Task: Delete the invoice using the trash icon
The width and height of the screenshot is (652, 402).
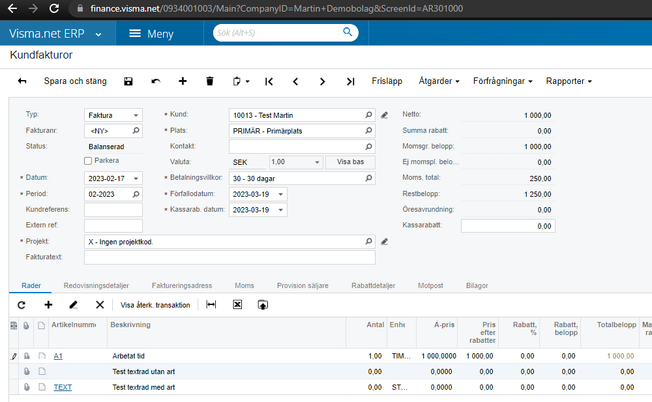Action: 209,80
